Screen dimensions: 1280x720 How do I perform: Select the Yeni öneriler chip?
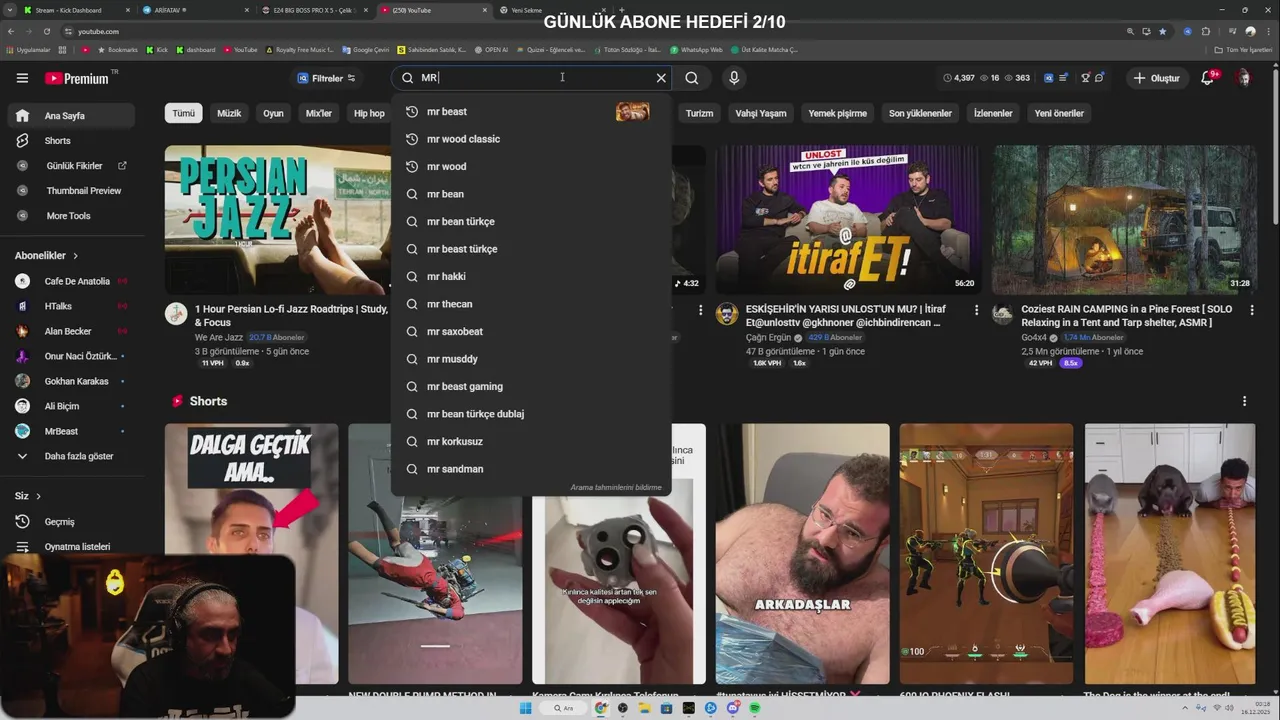(x=1059, y=113)
